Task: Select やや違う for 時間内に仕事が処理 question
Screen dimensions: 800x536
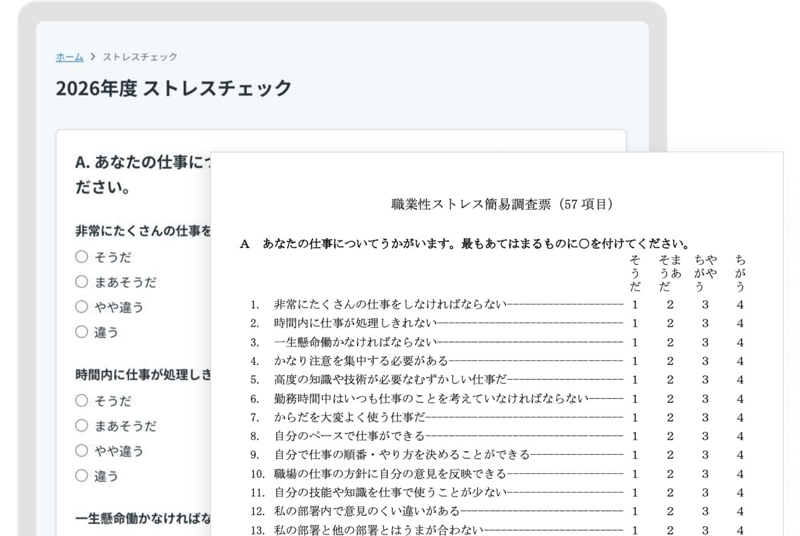Action: [x=82, y=450]
